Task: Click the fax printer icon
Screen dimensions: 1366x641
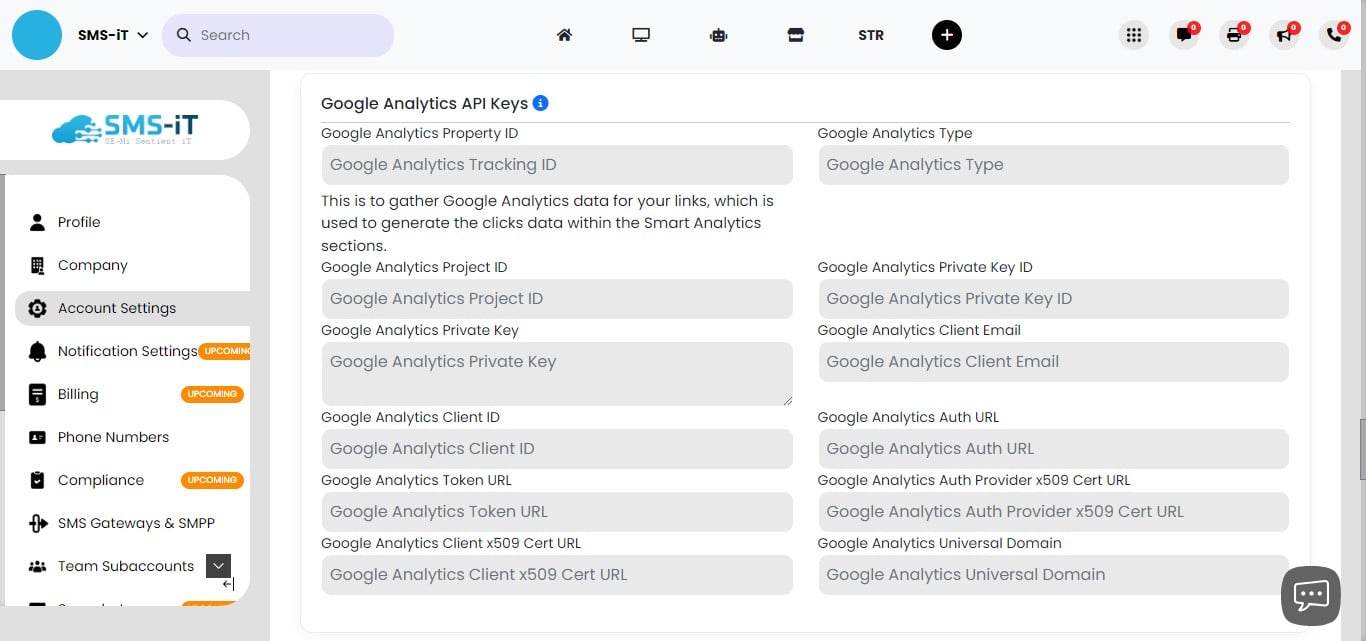Action: click(1234, 34)
